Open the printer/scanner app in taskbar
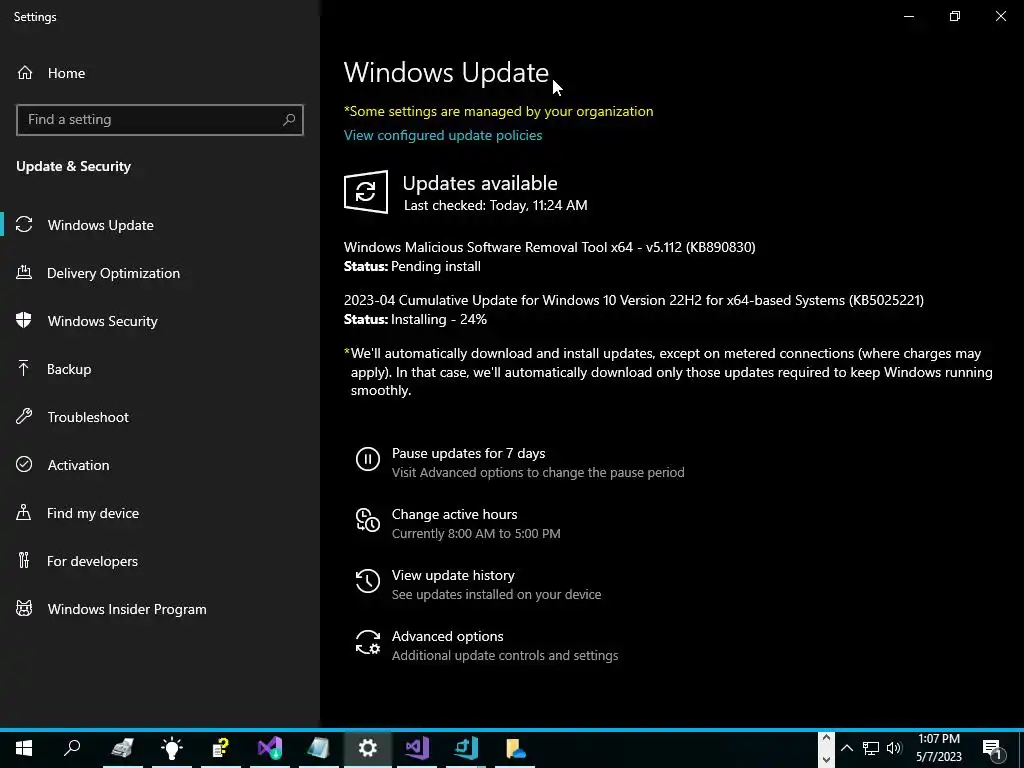 (x=122, y=748)
